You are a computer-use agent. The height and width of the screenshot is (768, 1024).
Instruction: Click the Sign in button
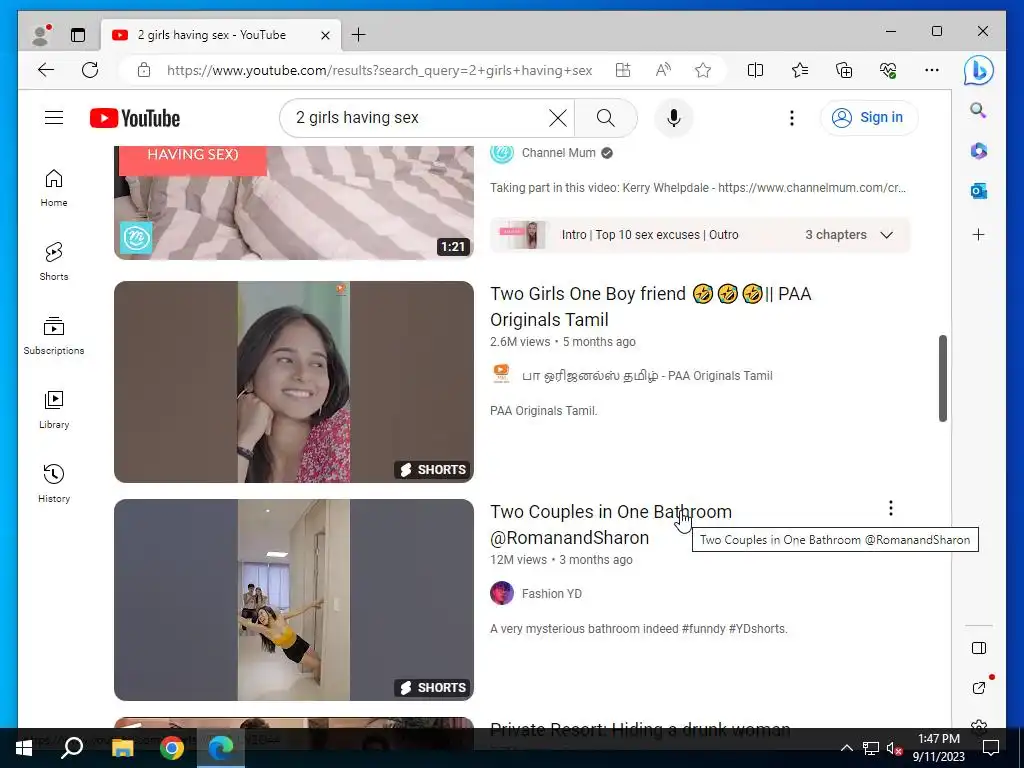click(x=869, y=118)
